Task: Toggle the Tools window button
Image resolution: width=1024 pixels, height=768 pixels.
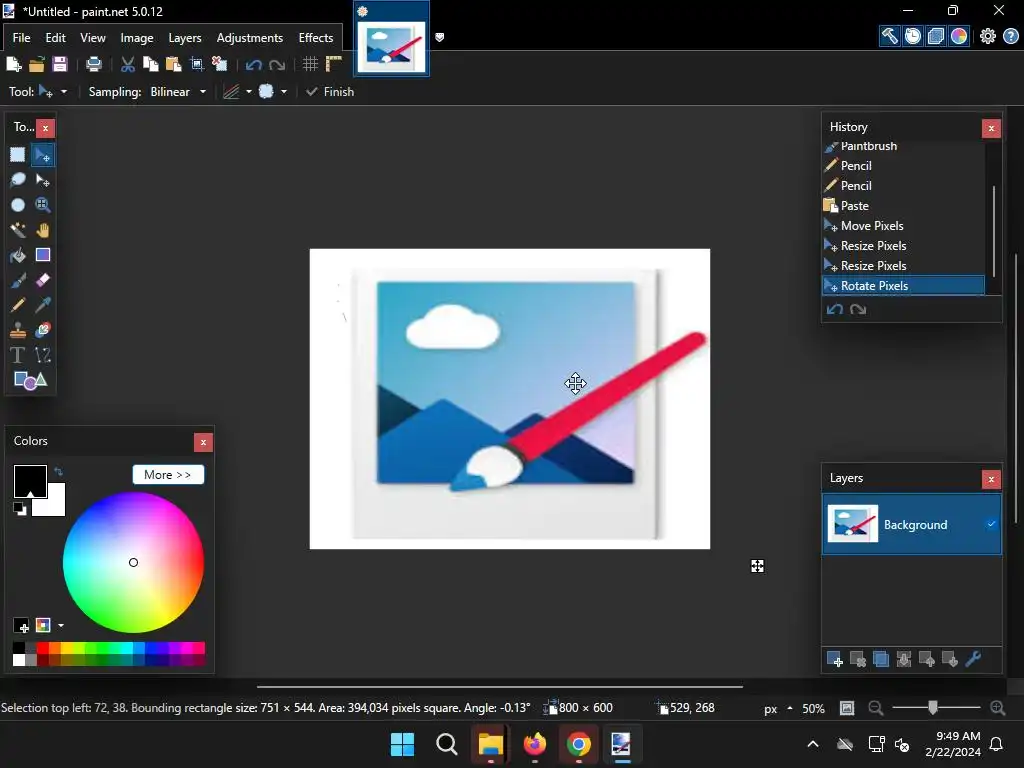Action: 889,36
